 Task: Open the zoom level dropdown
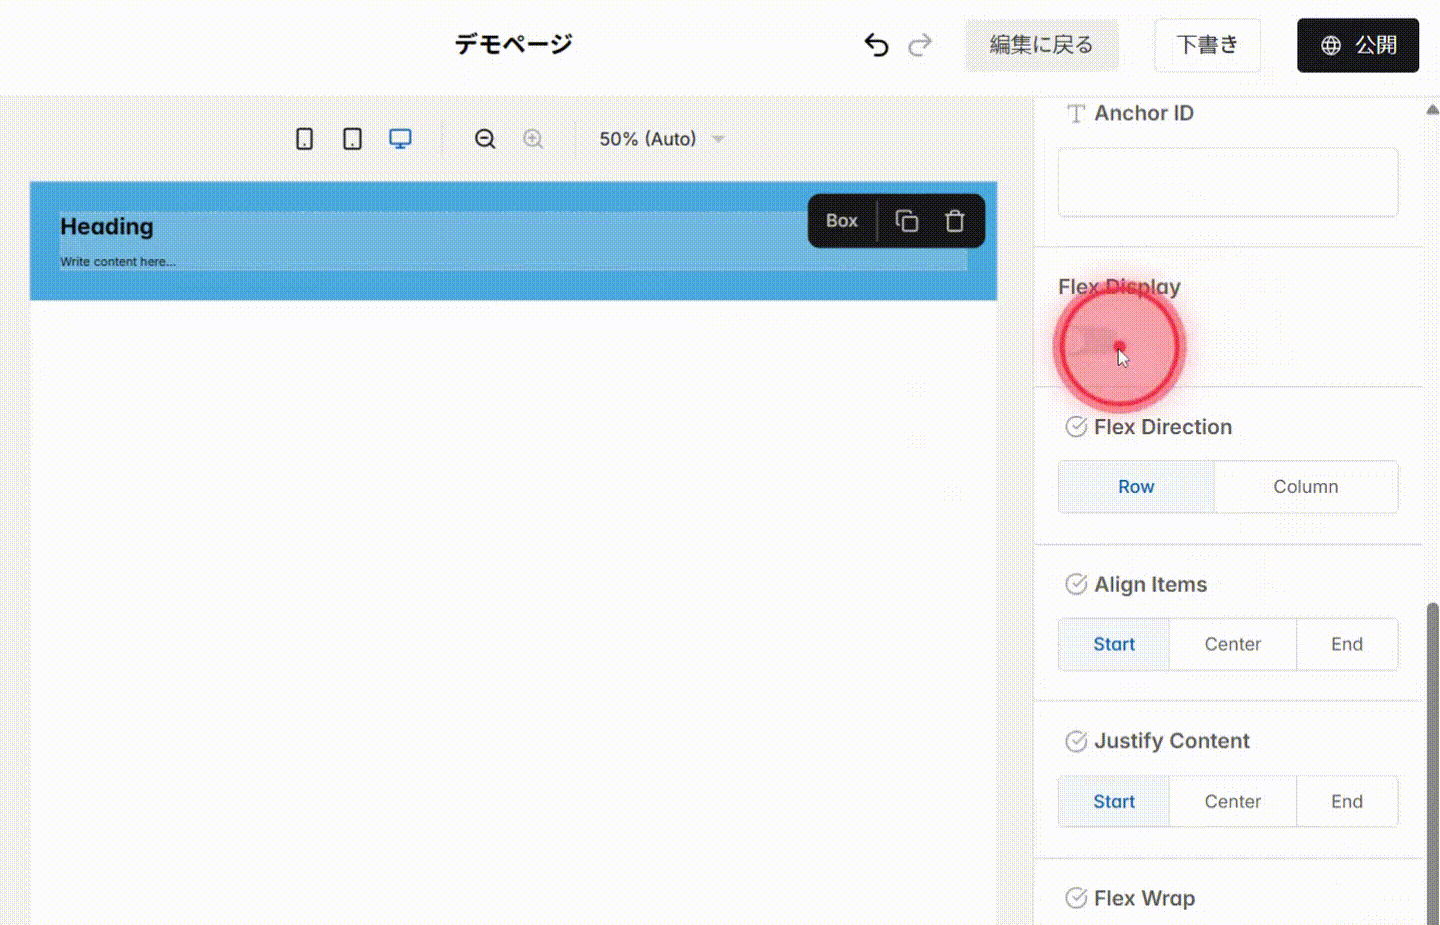tap(660, 139)
